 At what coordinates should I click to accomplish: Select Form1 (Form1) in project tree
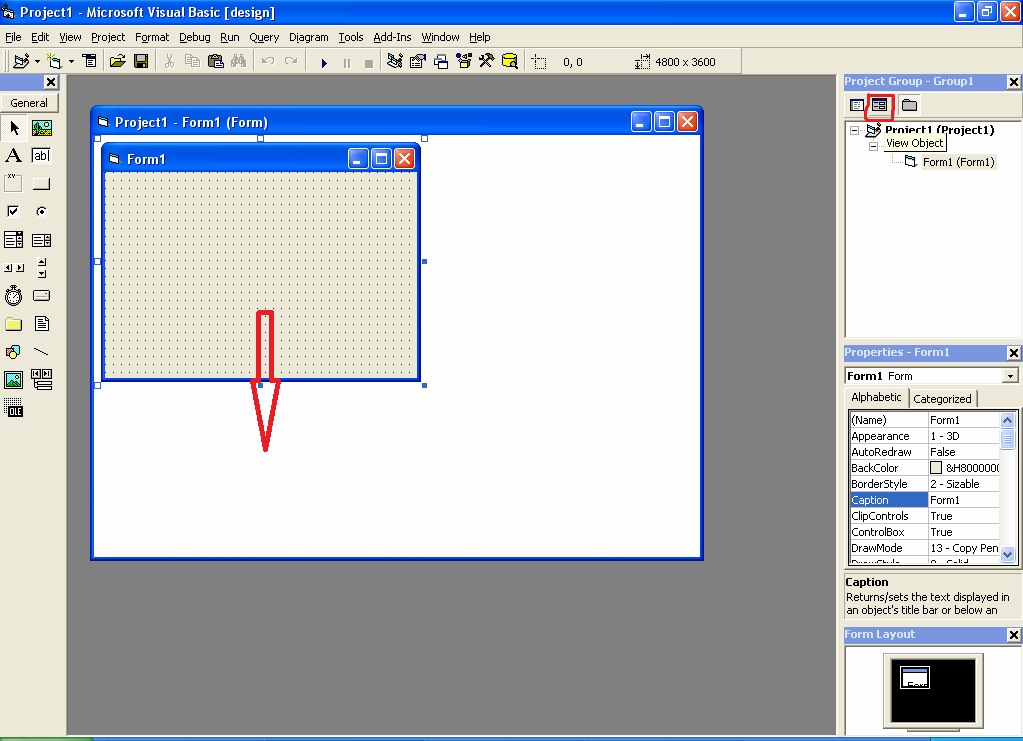point(958,162)
